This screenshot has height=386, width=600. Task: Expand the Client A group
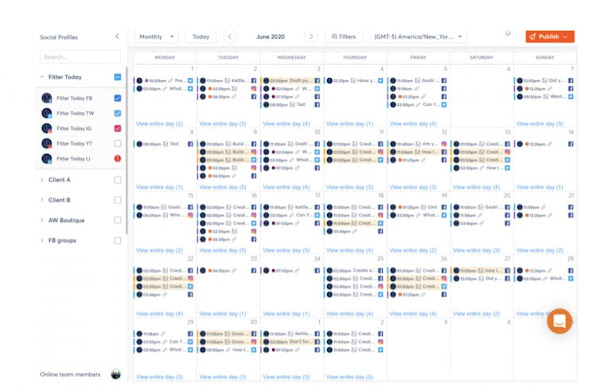click(42, 179)
